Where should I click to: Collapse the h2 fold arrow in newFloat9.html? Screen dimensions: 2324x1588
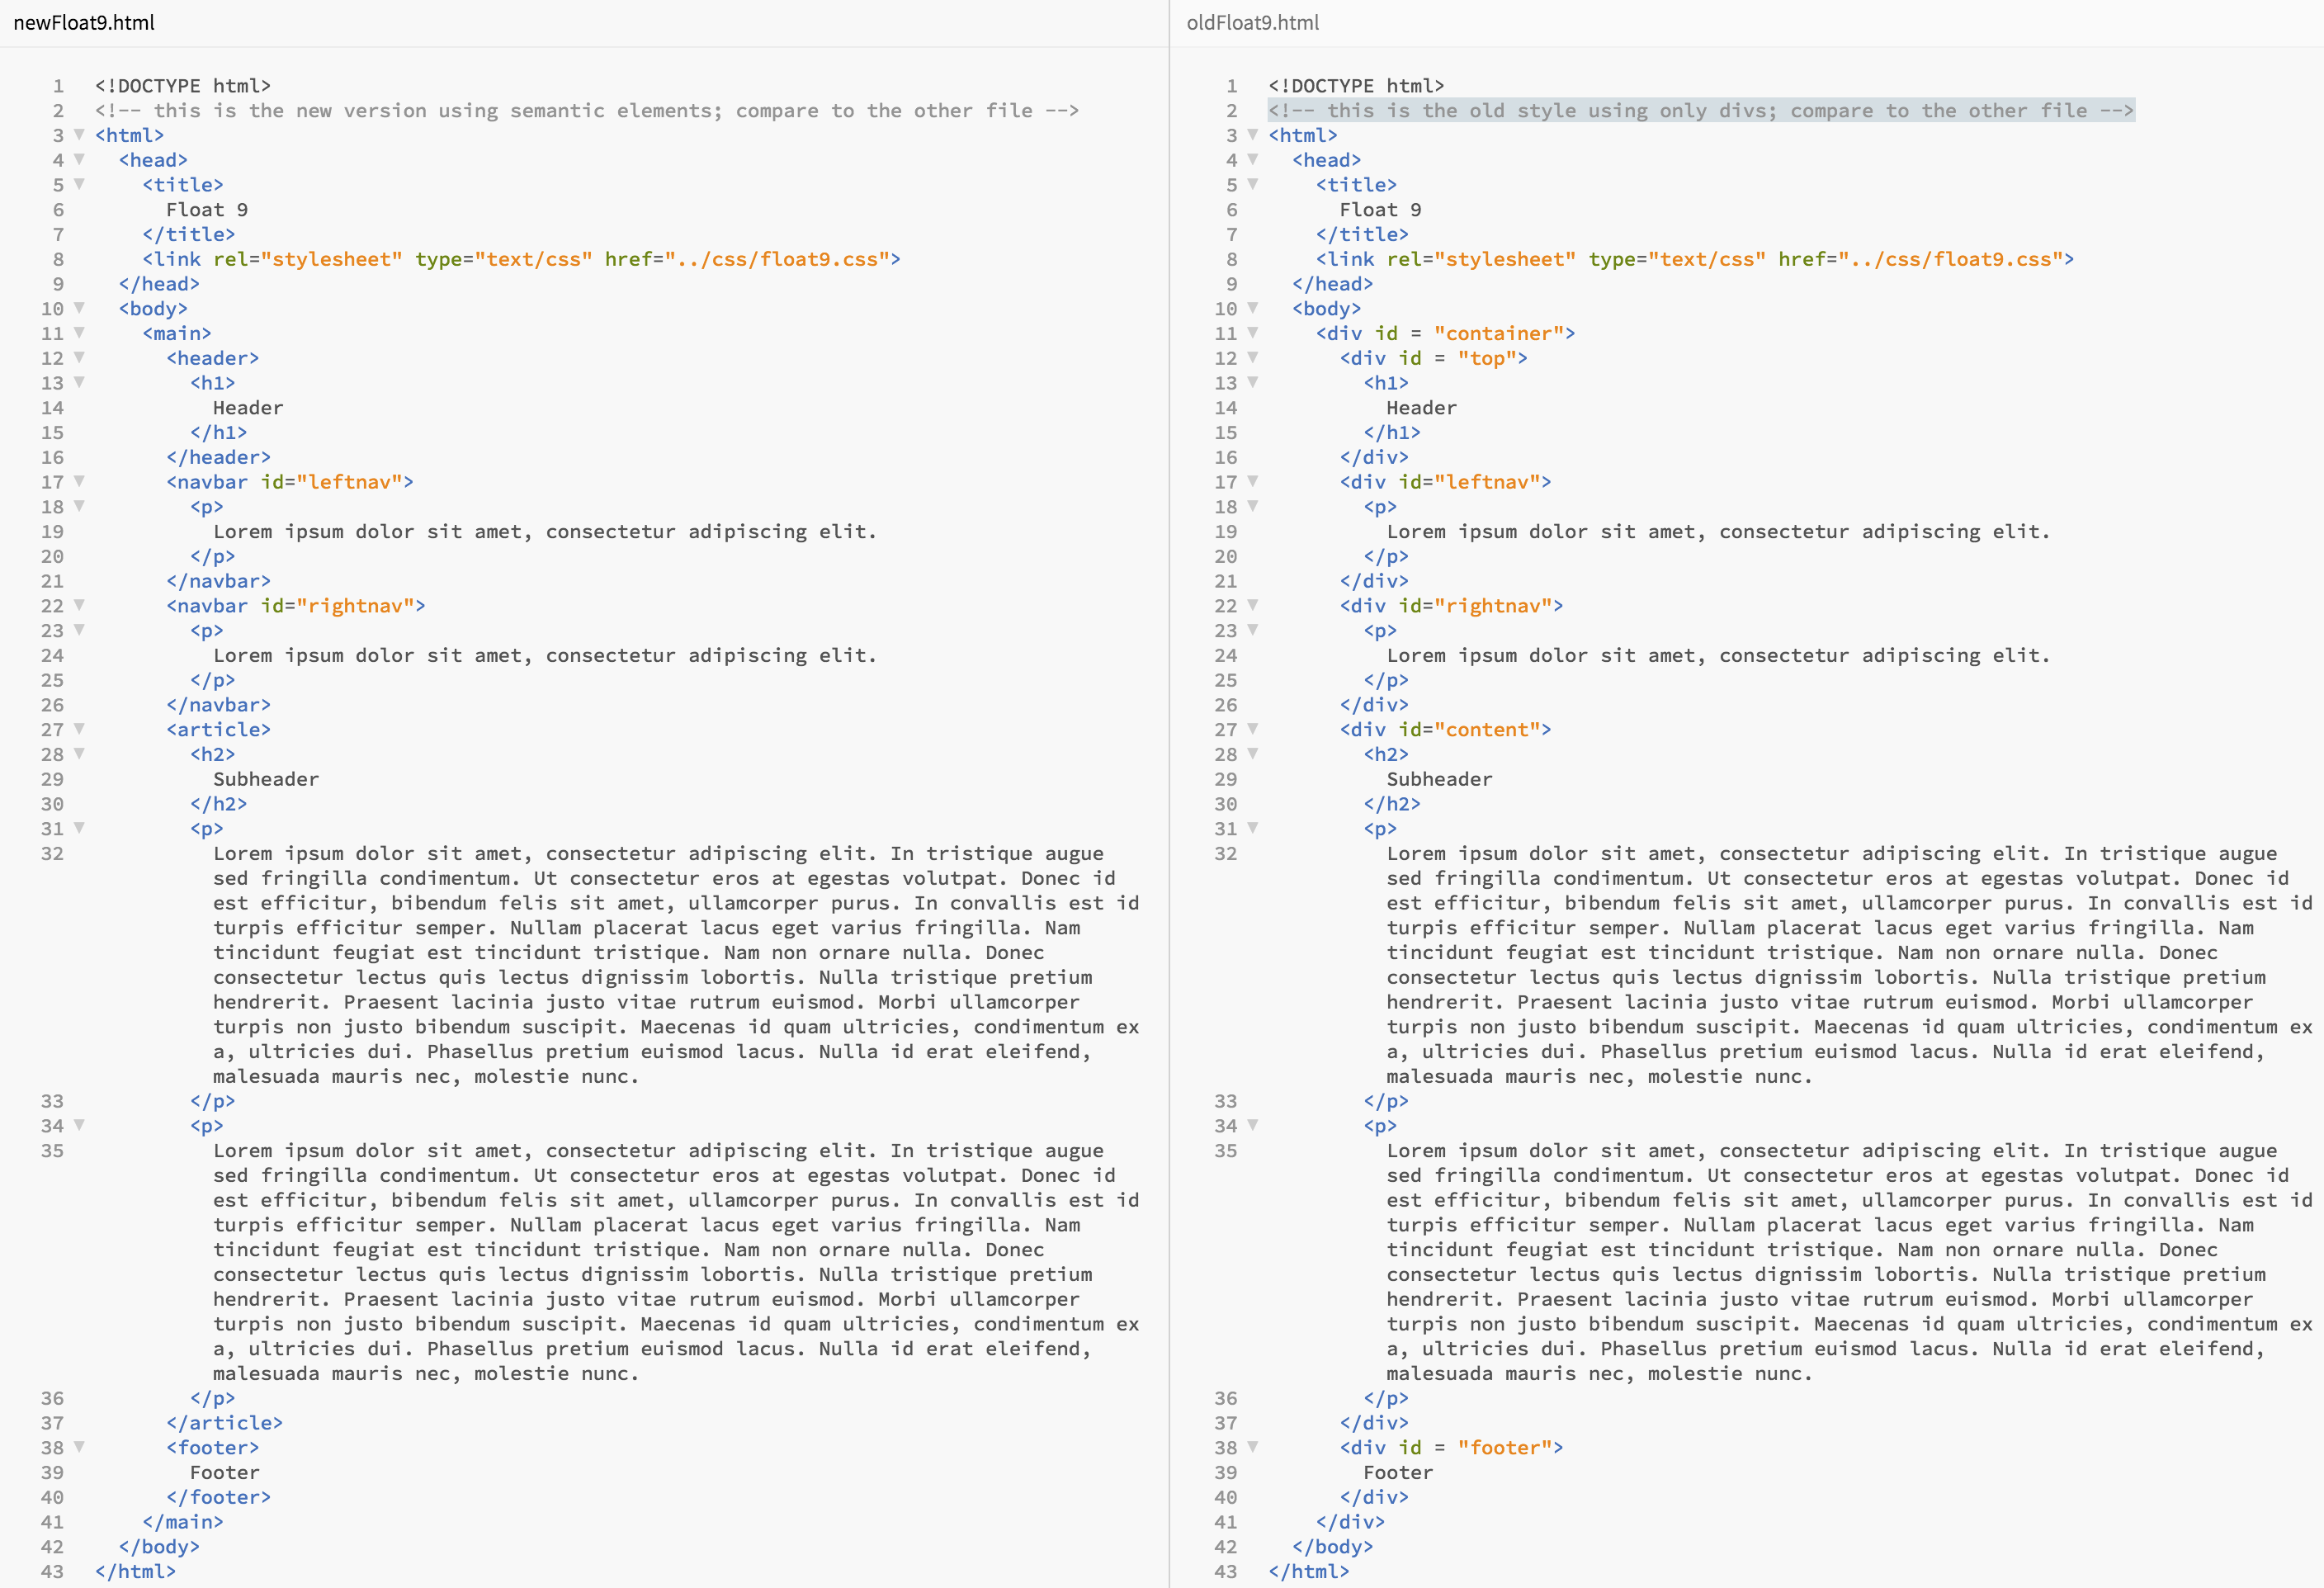pyautogui.click(x=79, y=753)
